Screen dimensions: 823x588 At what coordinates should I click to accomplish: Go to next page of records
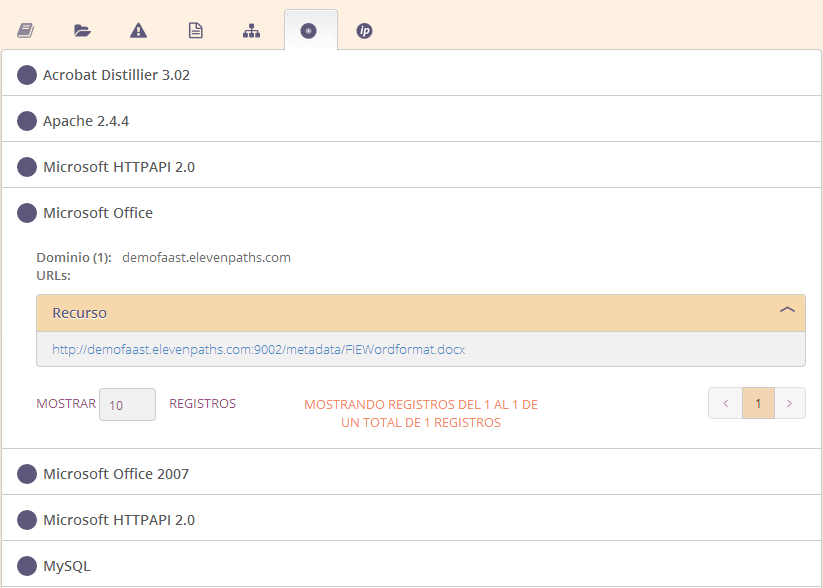point(789,403)
